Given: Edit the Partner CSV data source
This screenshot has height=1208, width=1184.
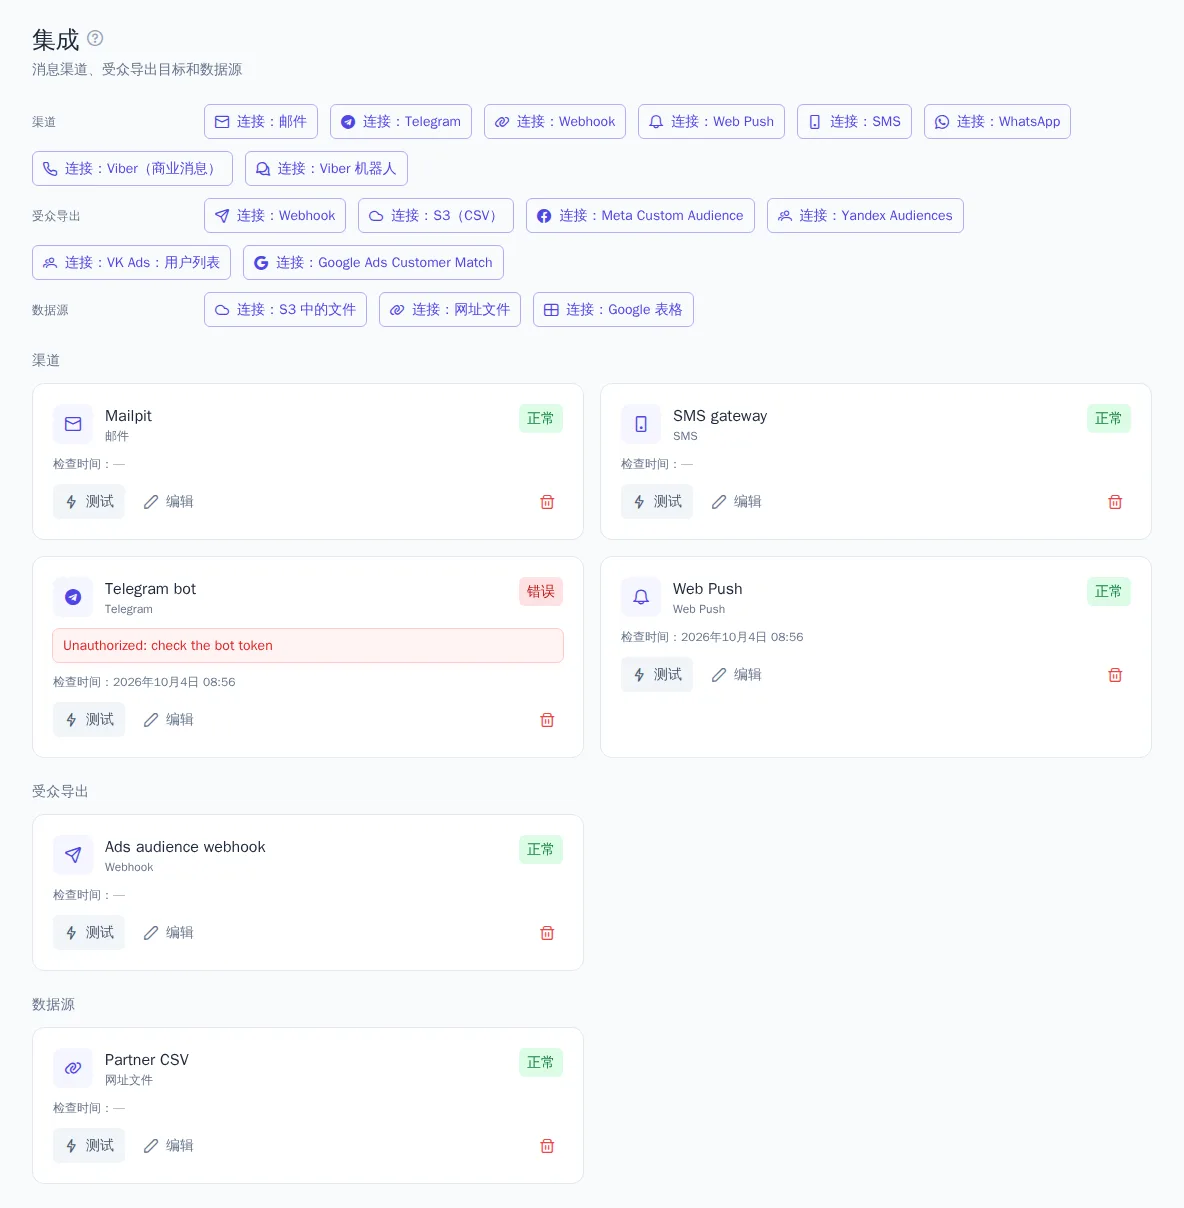Looking at the screenshot, I should (168, 1146).
